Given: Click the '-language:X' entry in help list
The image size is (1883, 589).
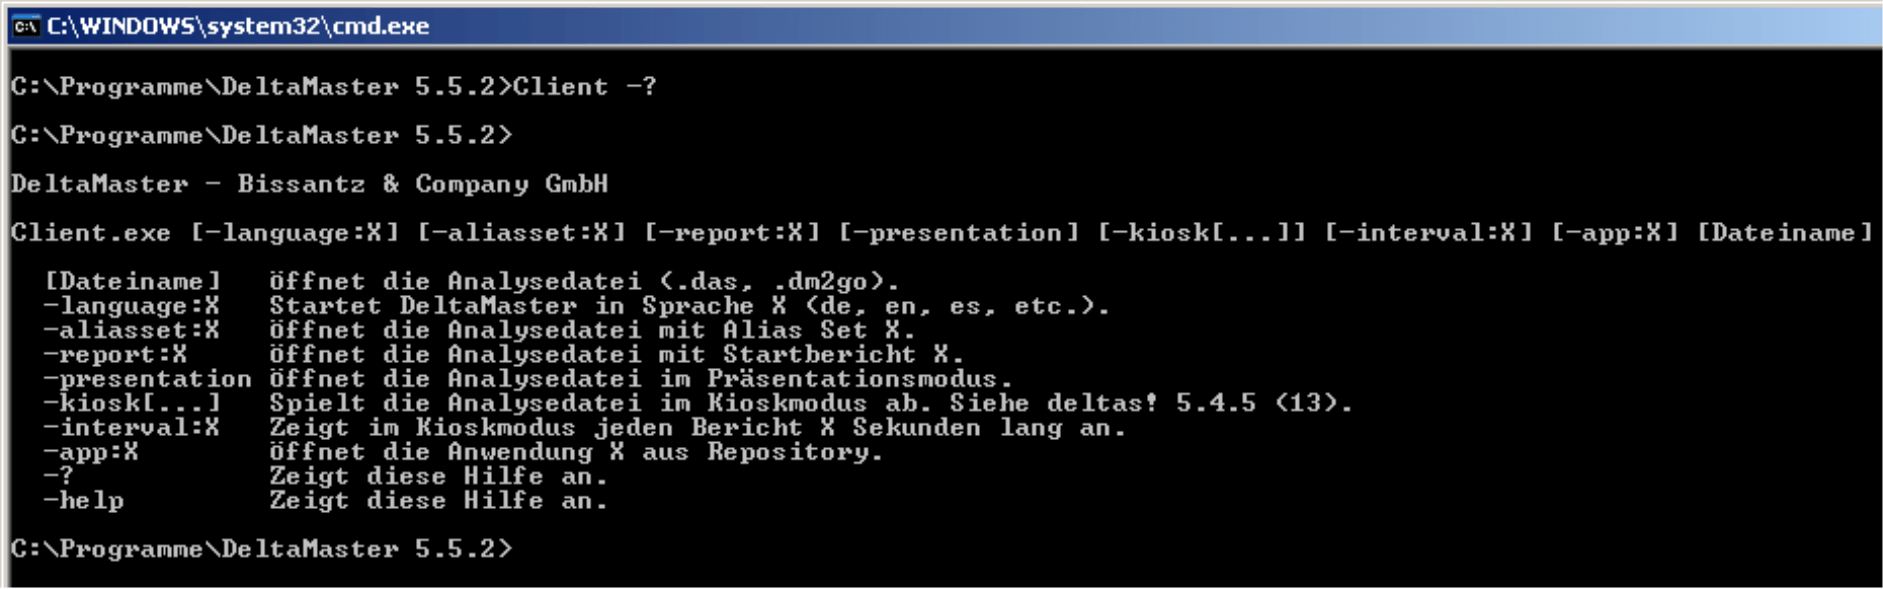Looking at the screenshot, I should [132, 307].
